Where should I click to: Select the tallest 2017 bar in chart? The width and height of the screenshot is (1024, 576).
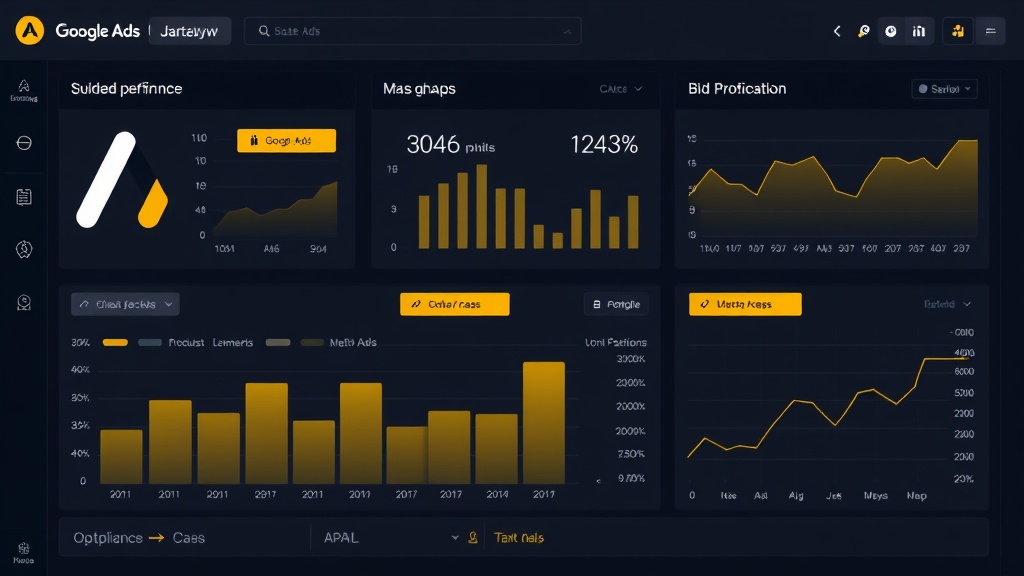coord(543,423)
